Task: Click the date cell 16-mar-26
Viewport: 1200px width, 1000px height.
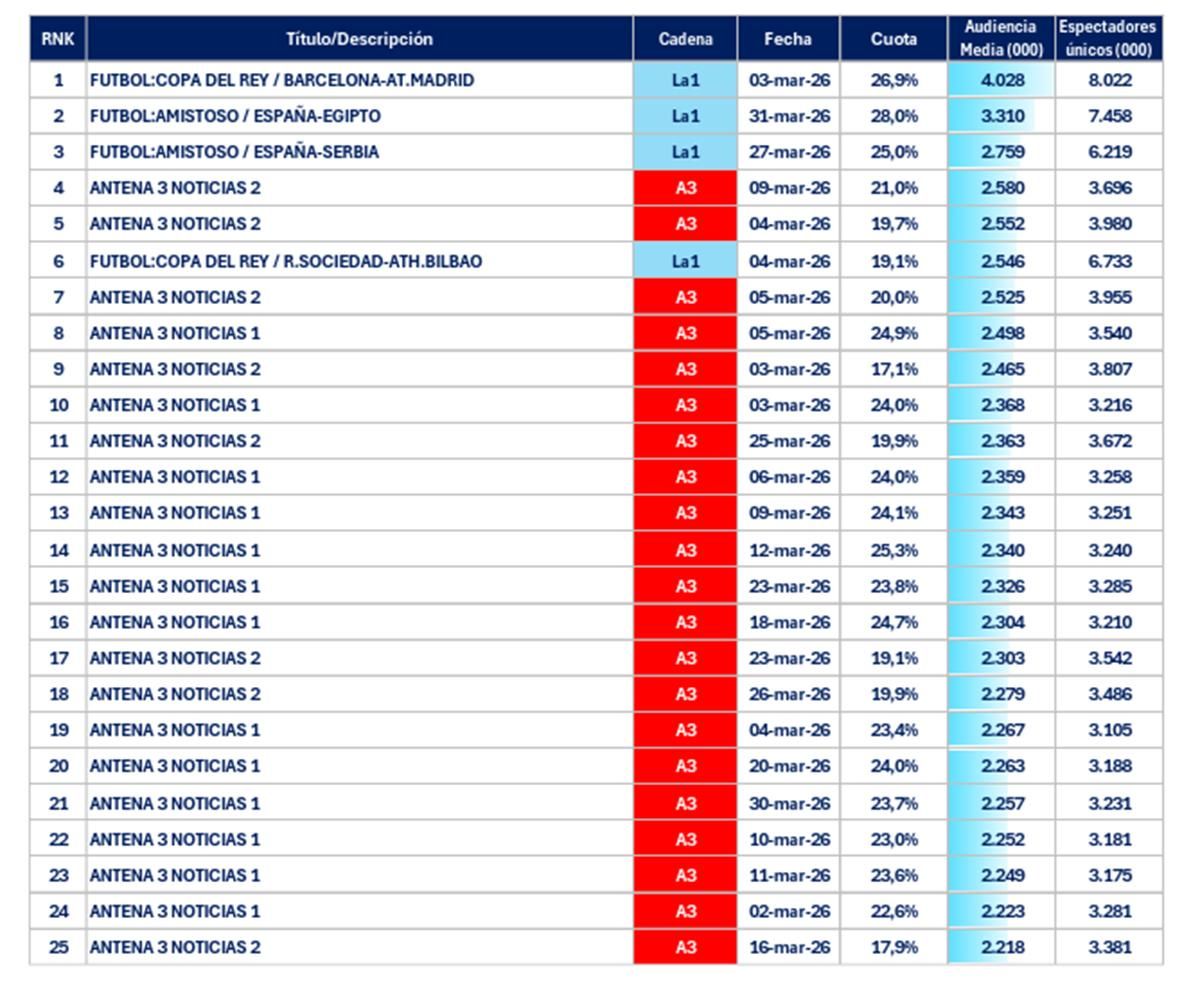Action: pyautogui.click(x=789, y=947)
